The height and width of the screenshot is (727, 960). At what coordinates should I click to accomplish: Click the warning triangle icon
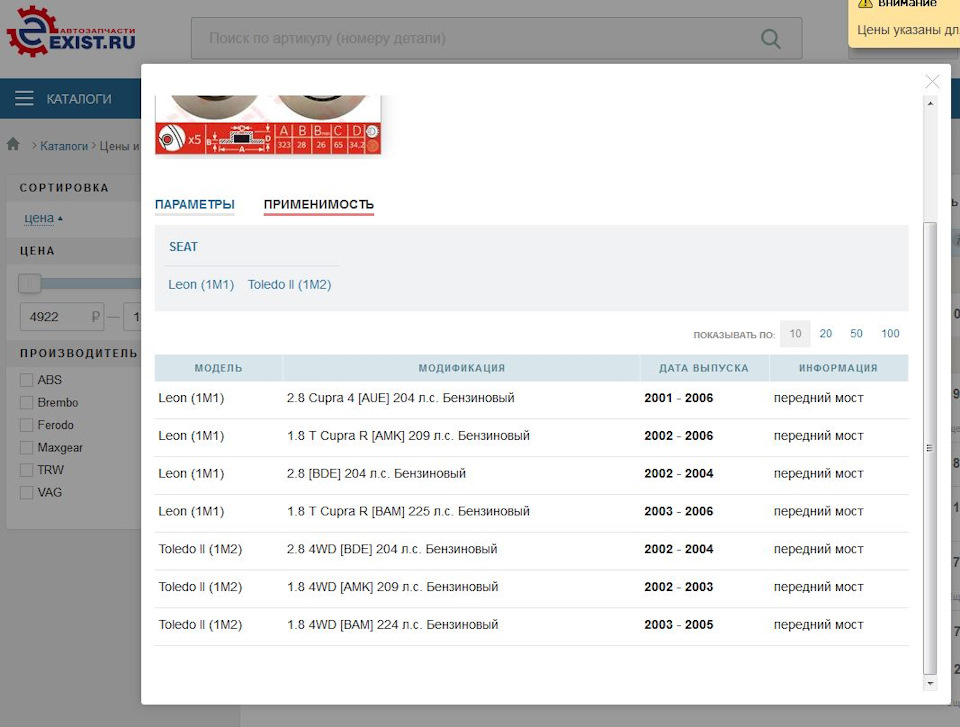click(865, 4)
